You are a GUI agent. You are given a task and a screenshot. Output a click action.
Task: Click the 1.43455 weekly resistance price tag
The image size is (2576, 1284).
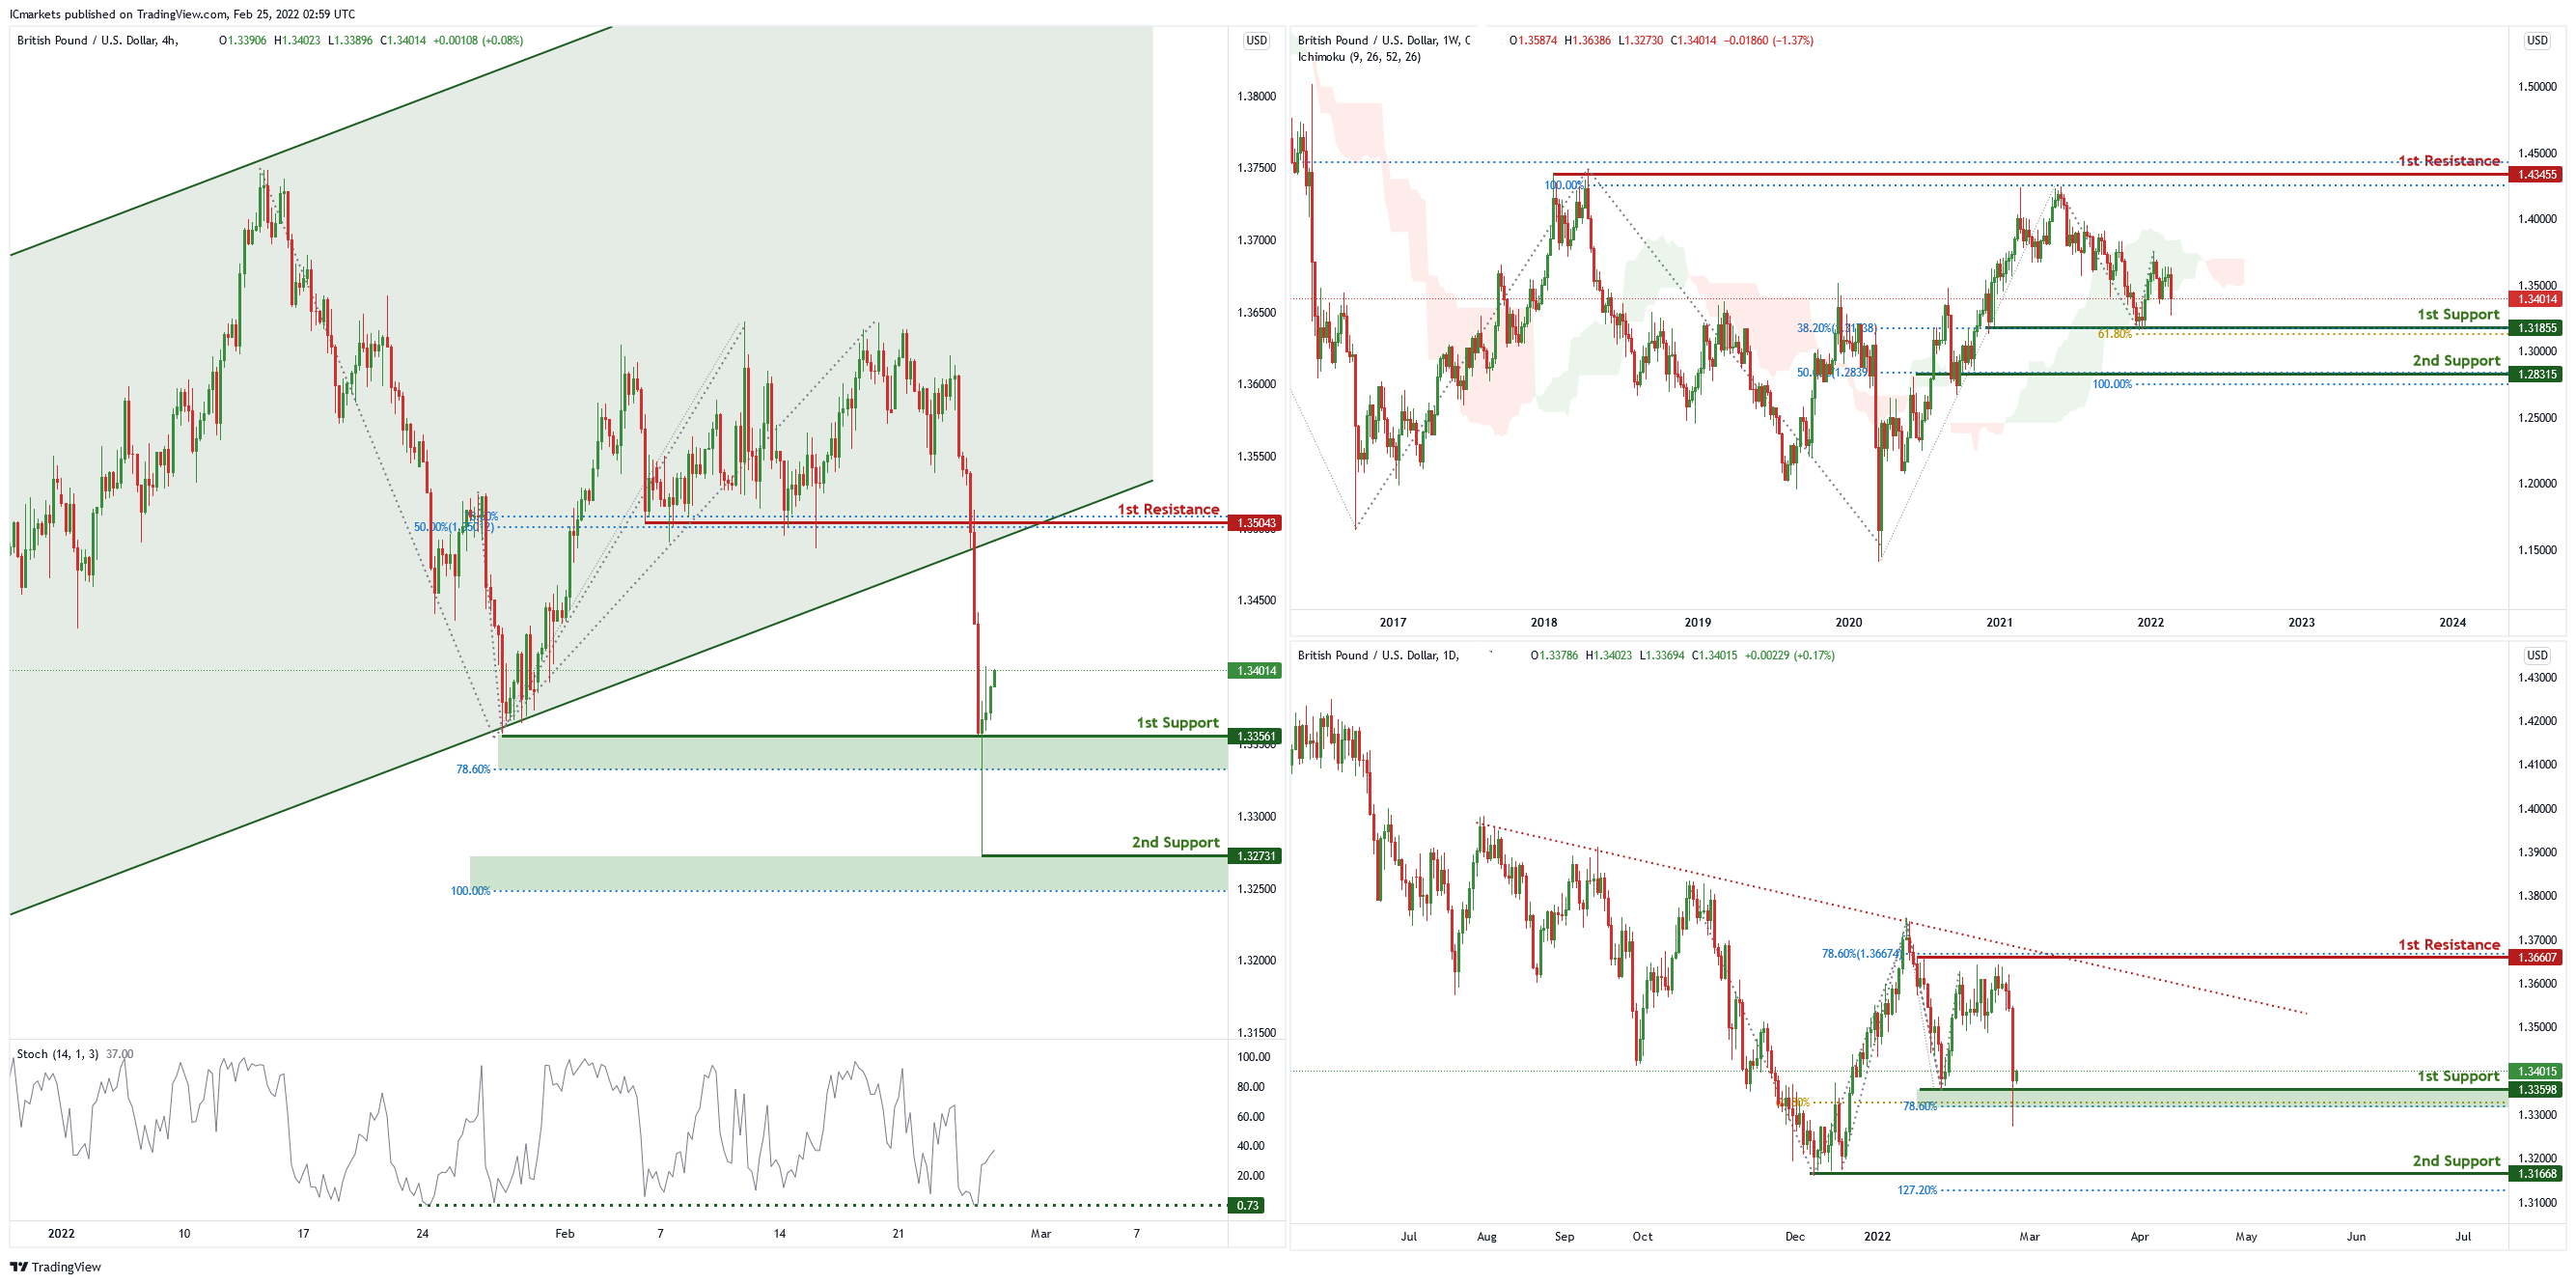pos(2536,174)
